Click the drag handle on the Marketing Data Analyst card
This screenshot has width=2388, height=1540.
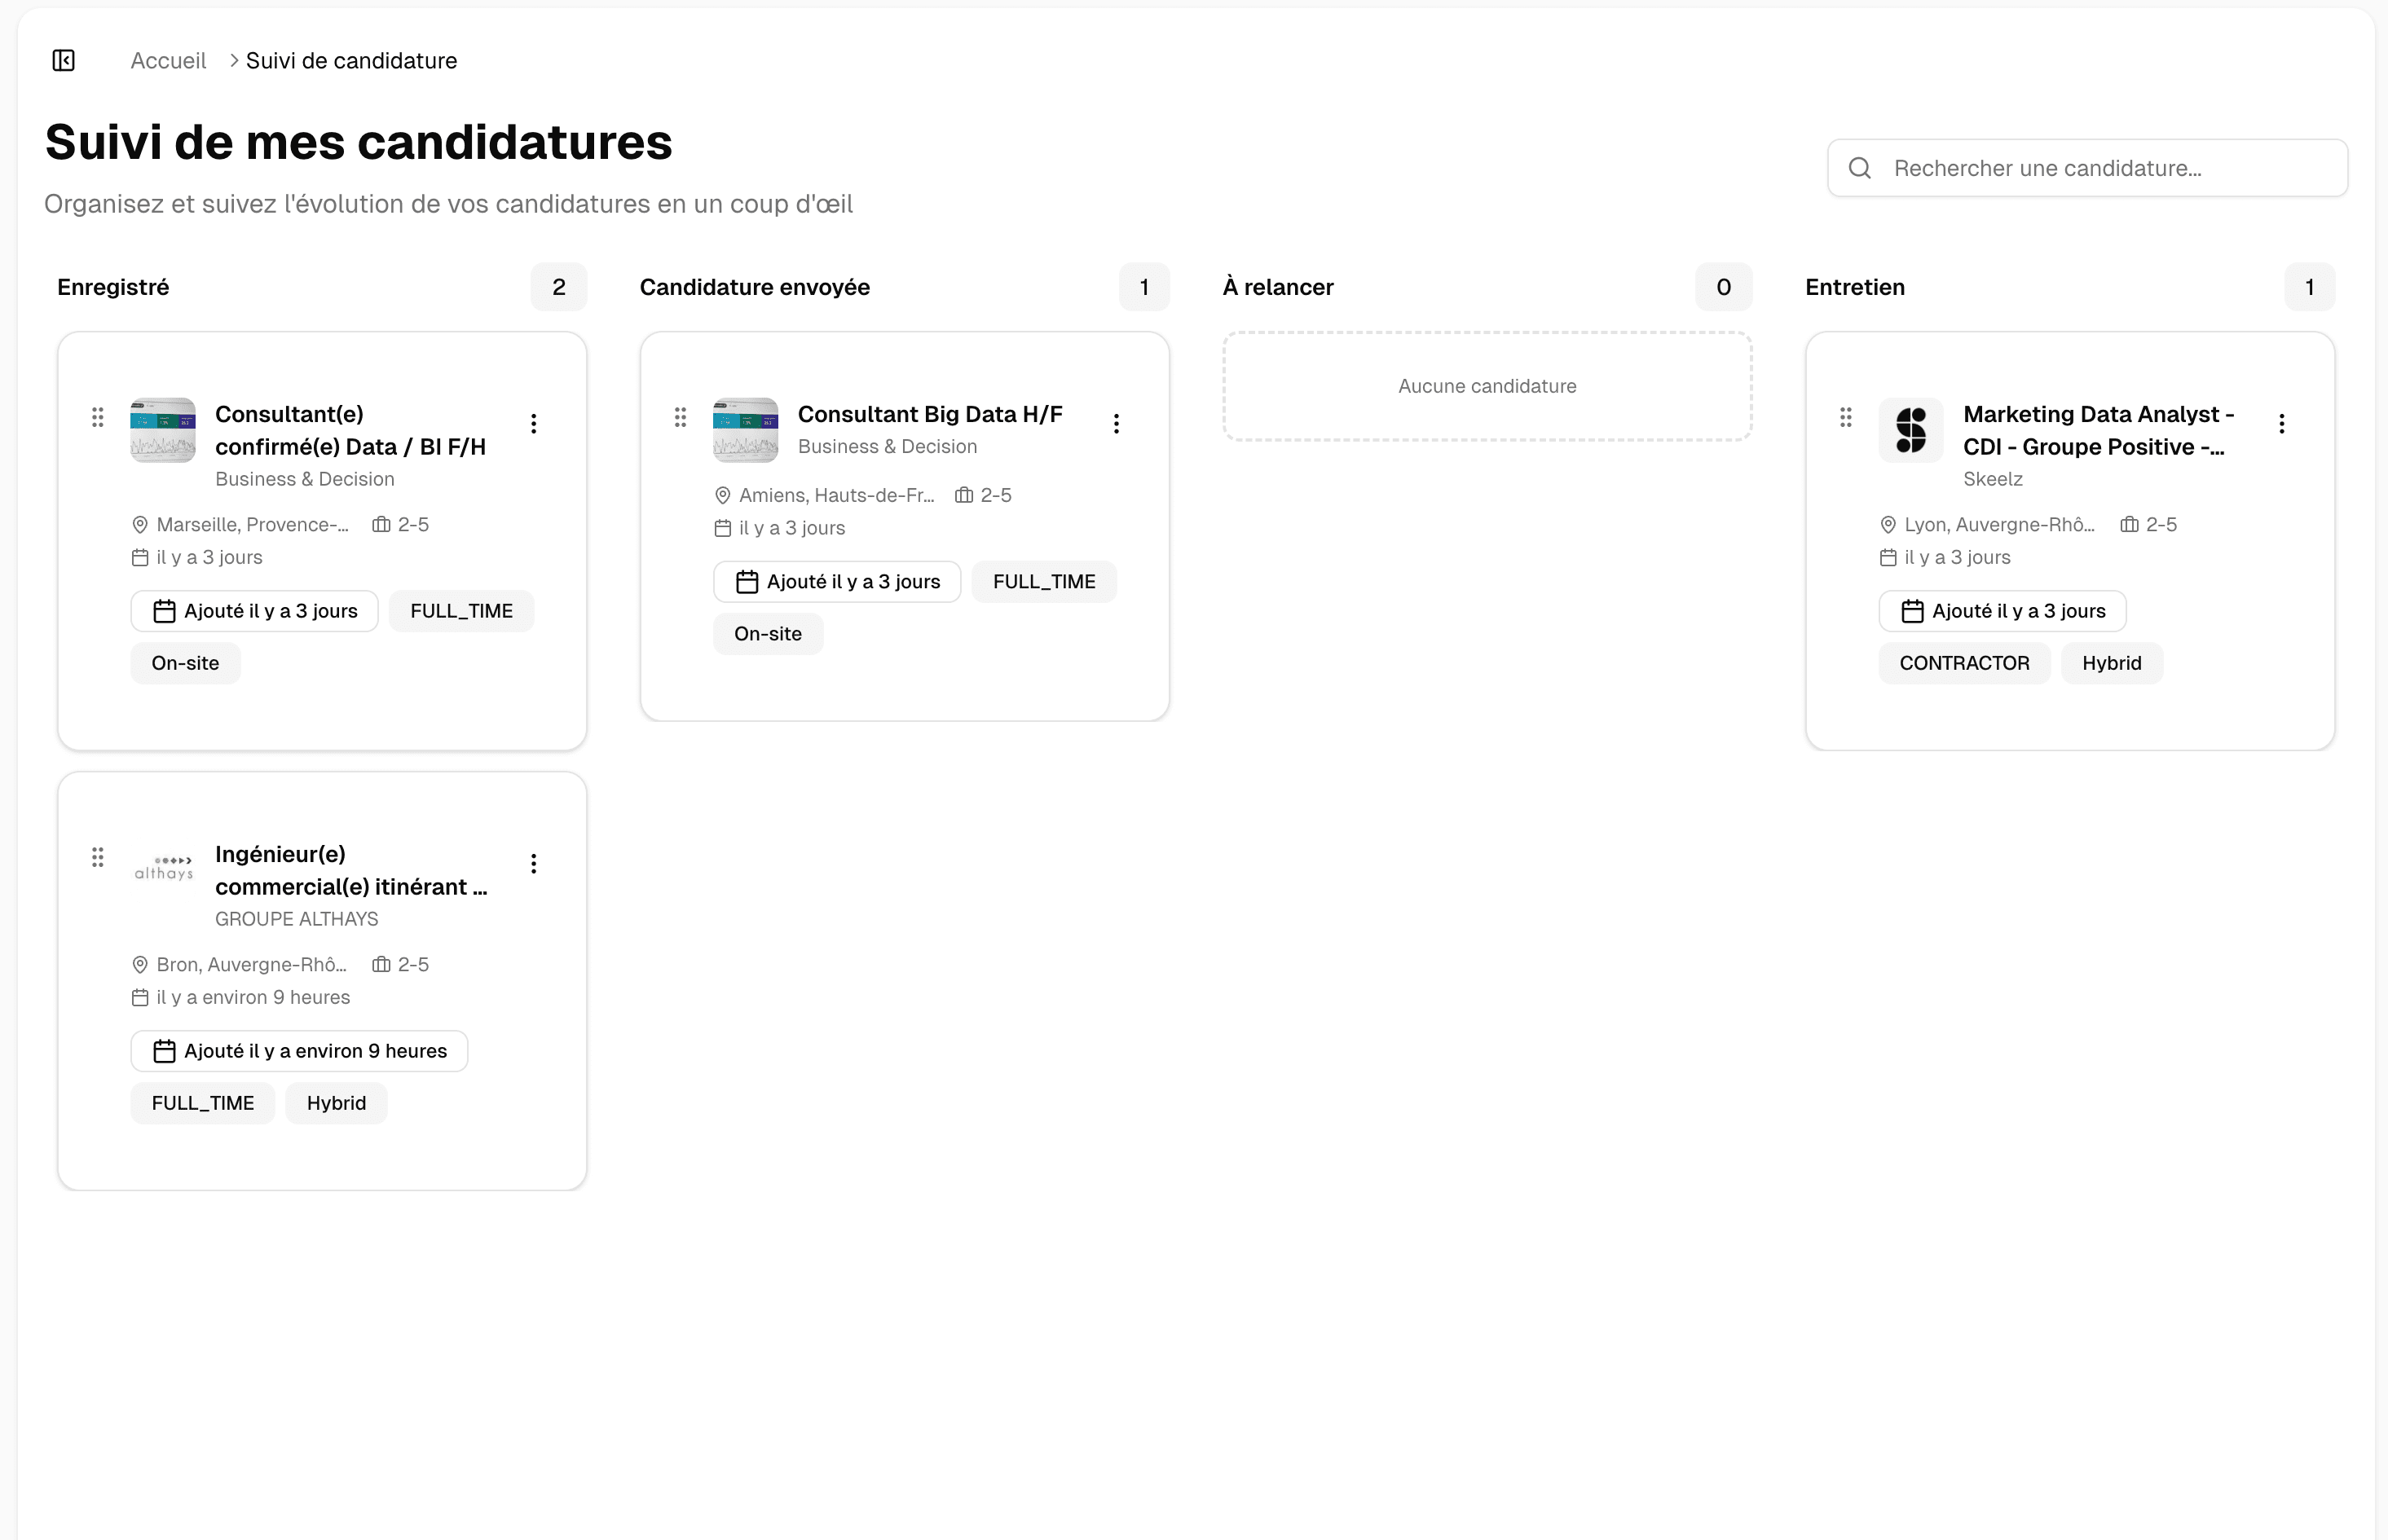1845,417
